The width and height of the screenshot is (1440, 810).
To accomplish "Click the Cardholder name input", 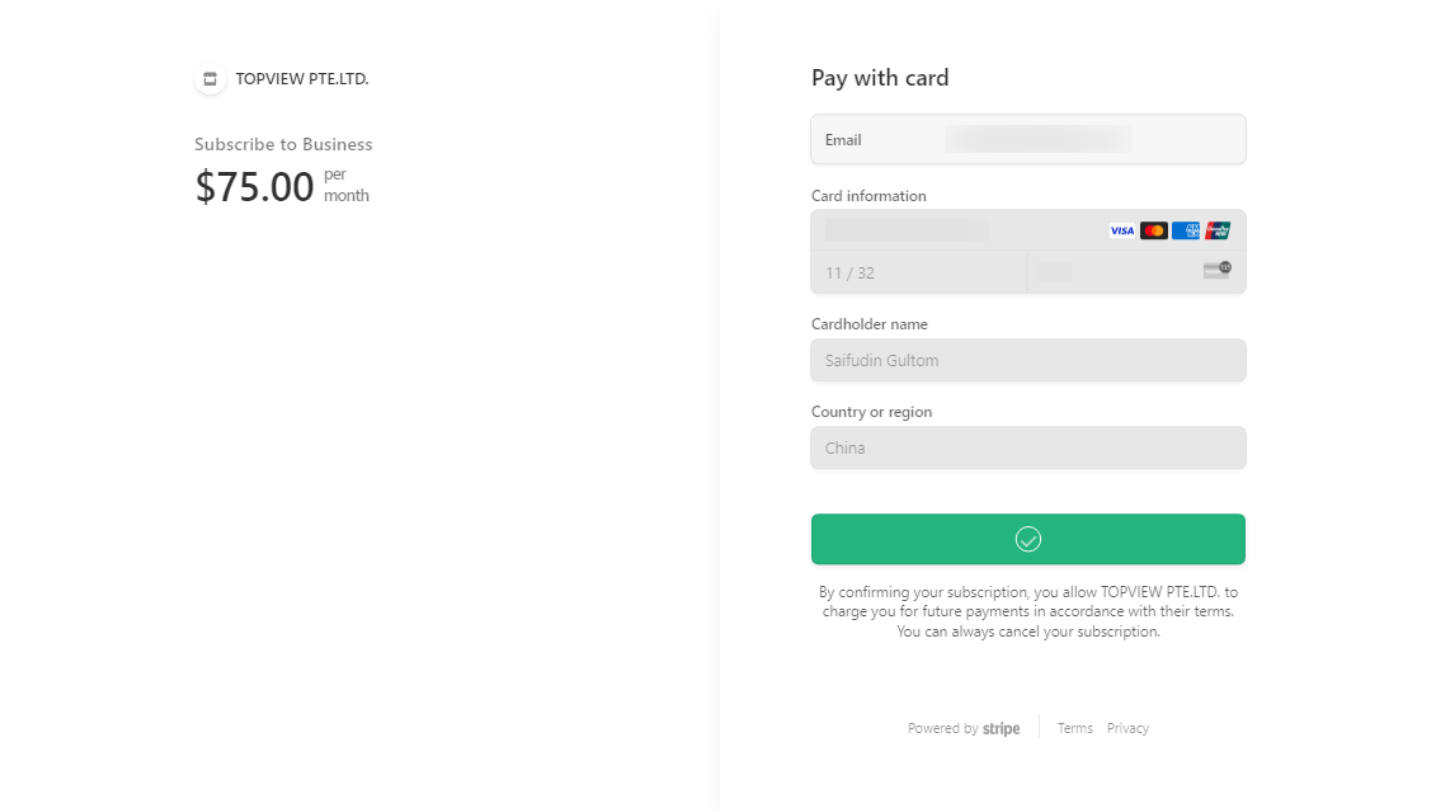I will point(1028,361).
